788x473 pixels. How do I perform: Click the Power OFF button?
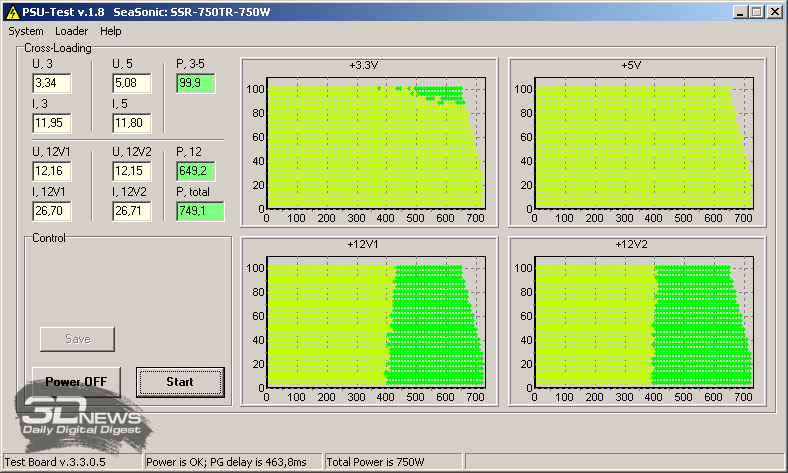76,382
